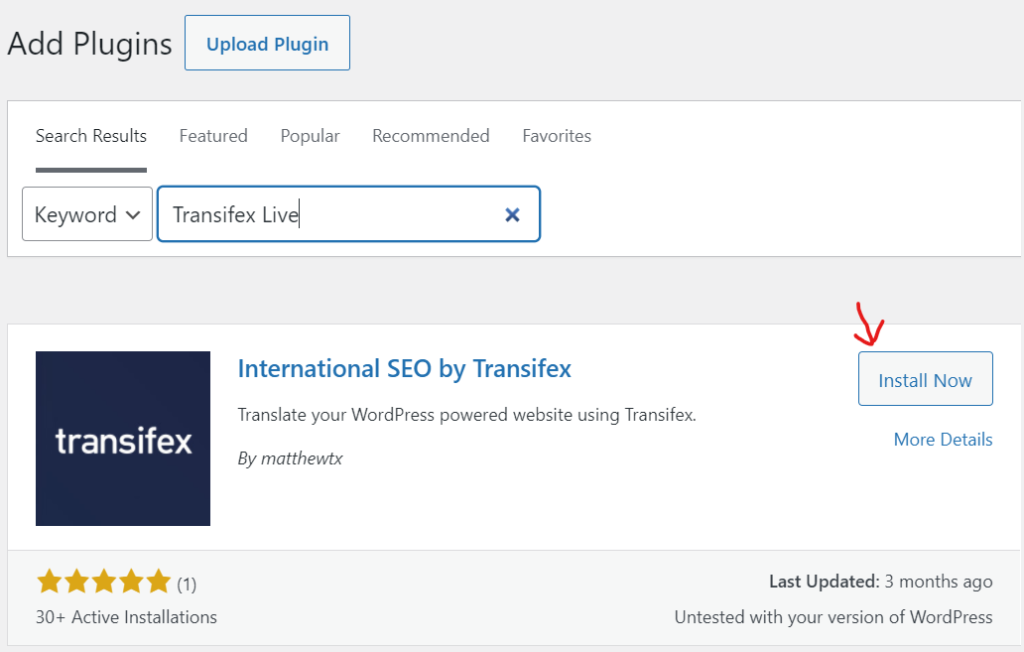Open the Keyword search type dropdown
The height and width of the screenshot is (652, 1024).
[88, 214]
